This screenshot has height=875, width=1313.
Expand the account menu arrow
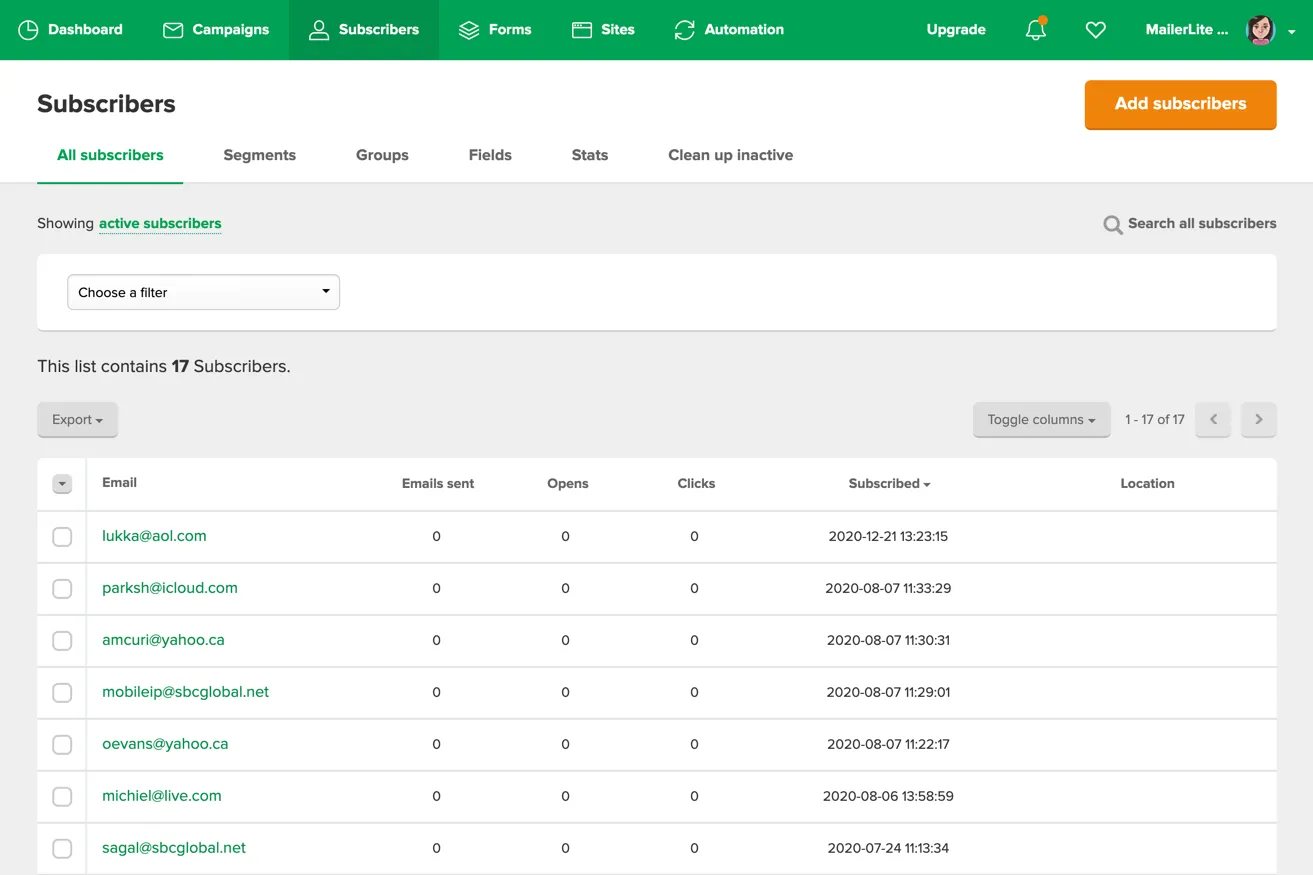click(x=1292, y=32)
